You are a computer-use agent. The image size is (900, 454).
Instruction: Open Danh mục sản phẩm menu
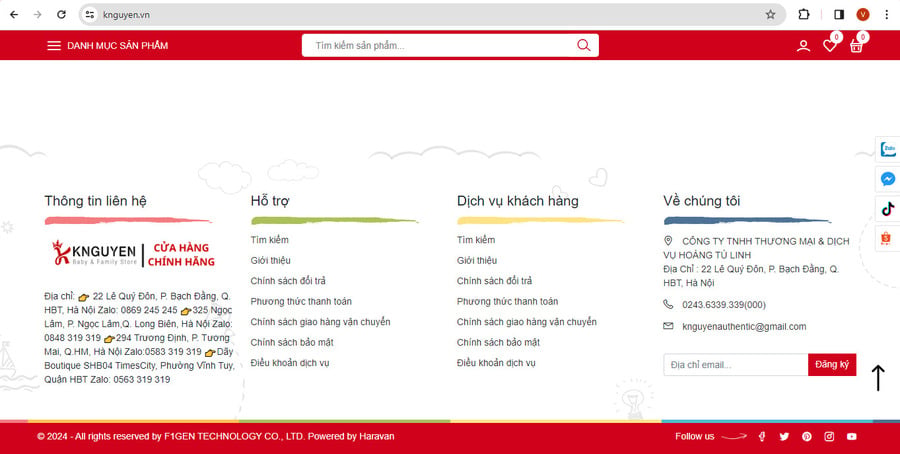[x=118, y=45]
